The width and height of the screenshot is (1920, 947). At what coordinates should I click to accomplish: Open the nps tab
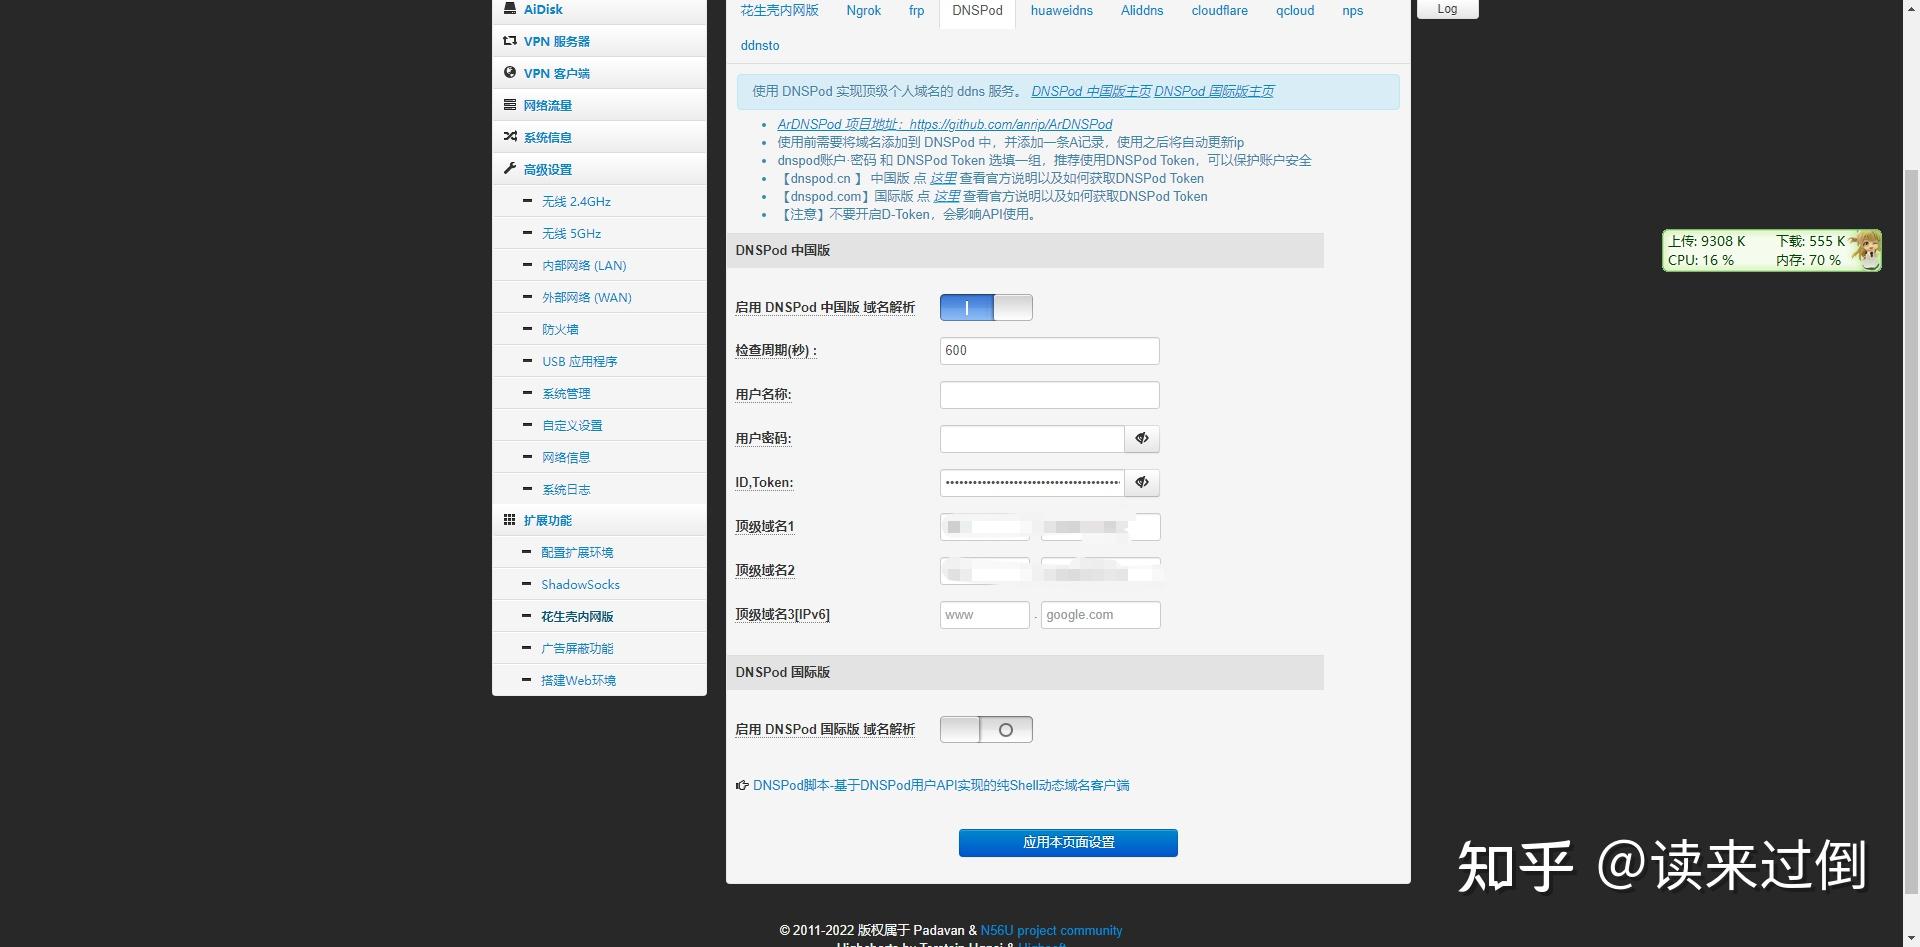click(x=1353, y=11)
